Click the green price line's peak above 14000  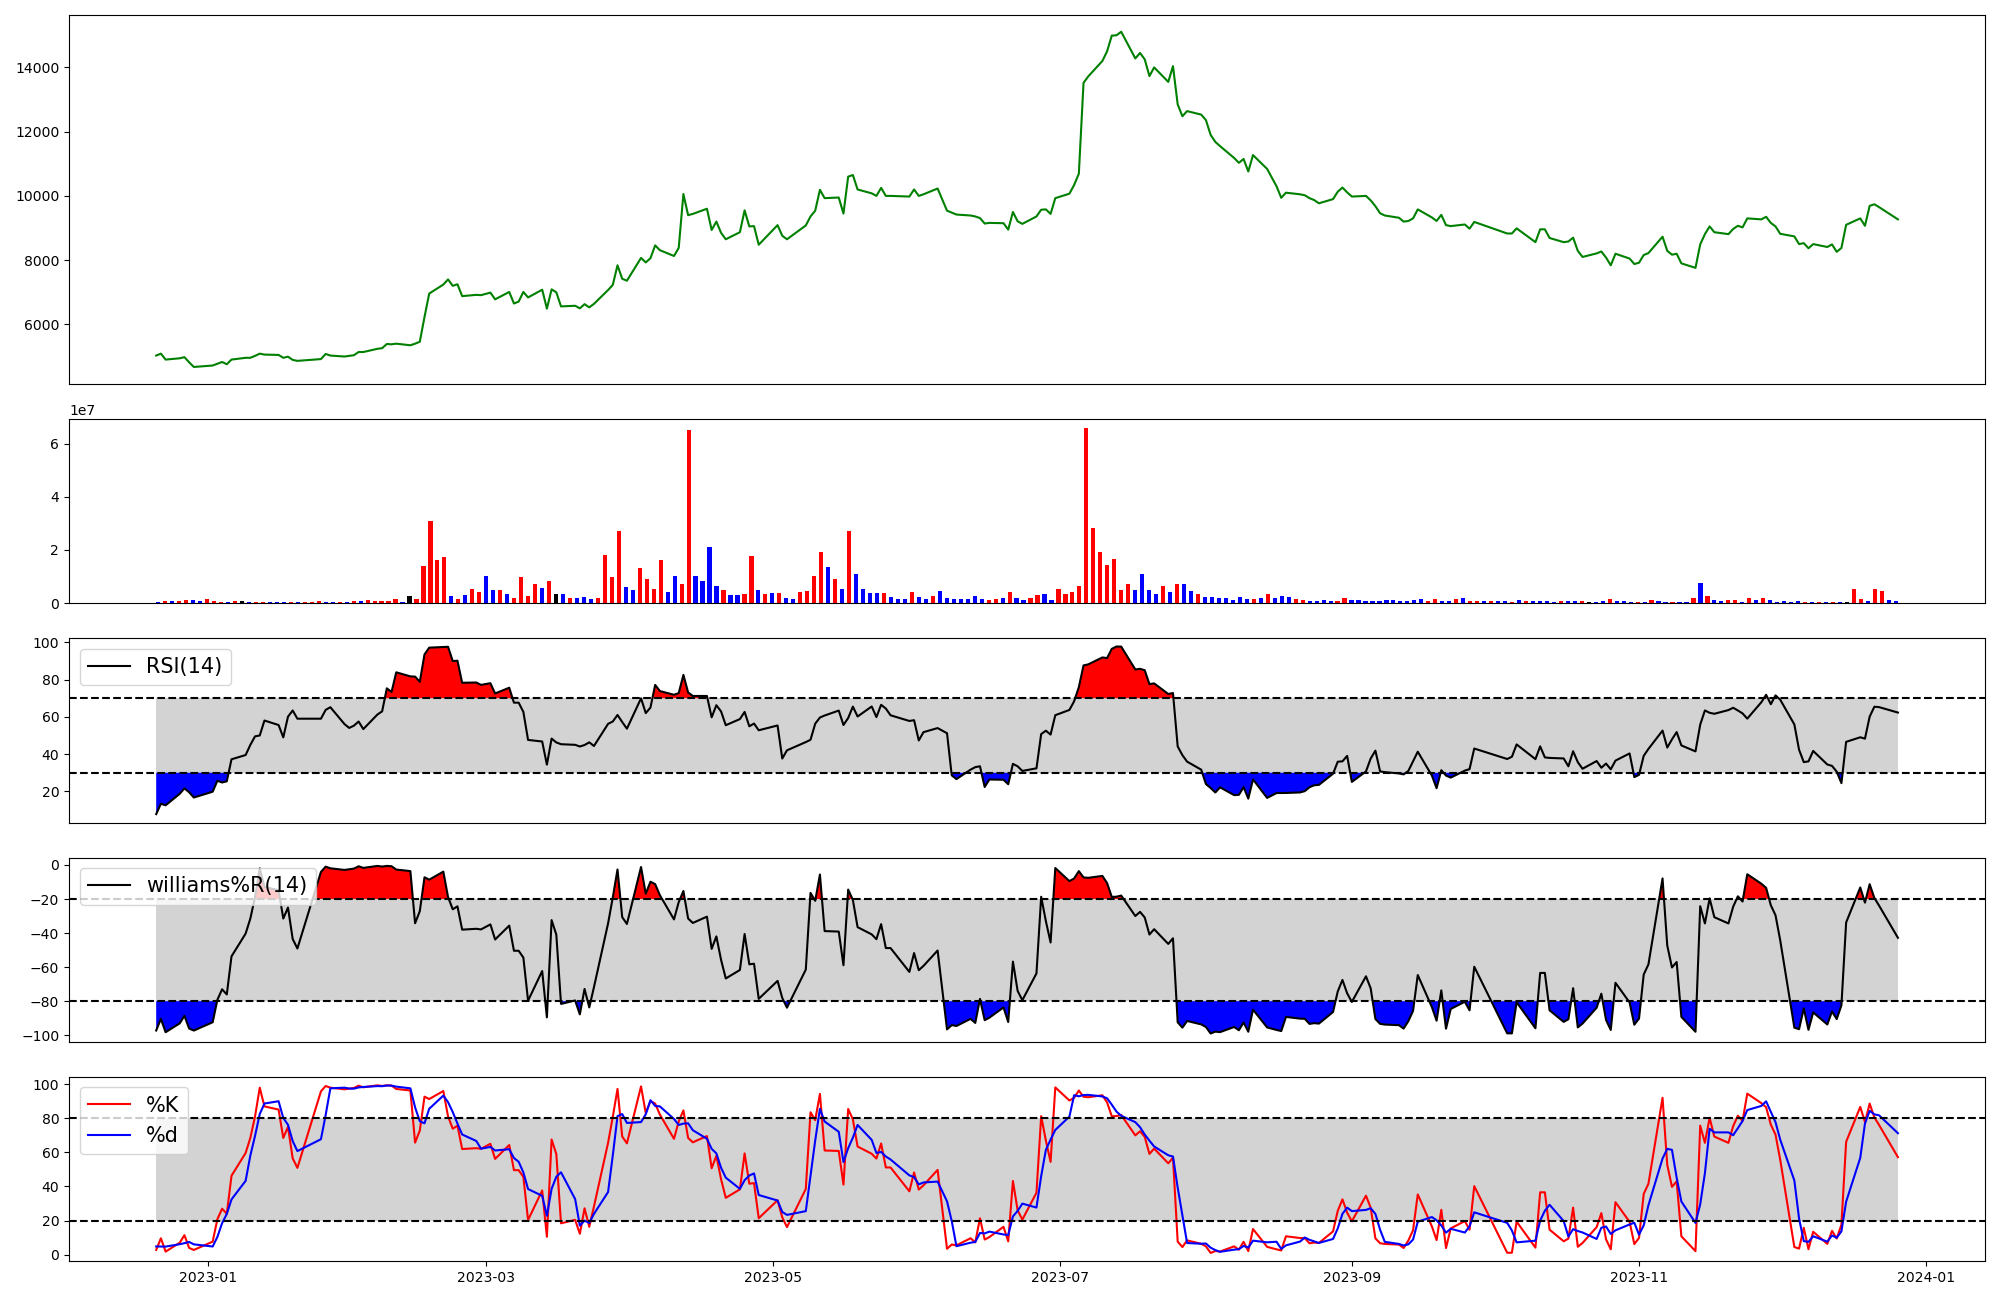1121,33
